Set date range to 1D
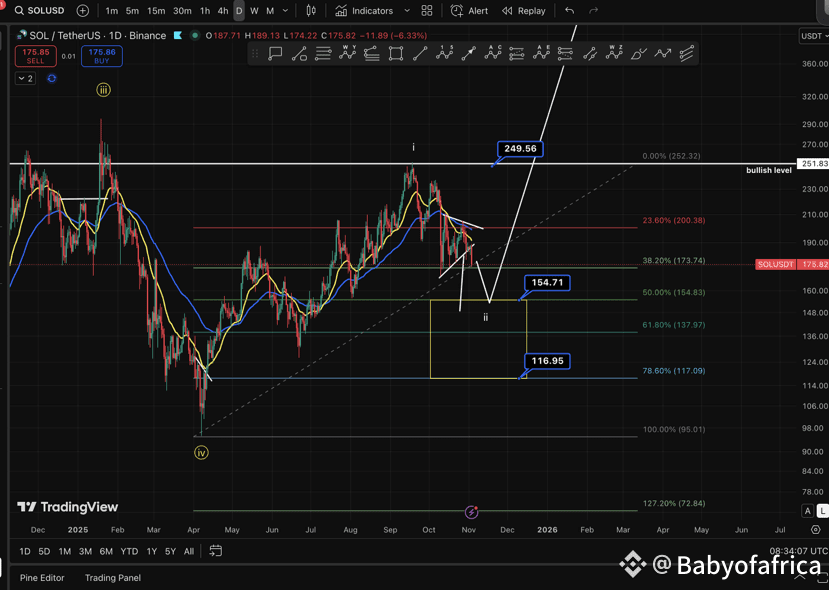The image size is (829, 590). tap(25, 551)
